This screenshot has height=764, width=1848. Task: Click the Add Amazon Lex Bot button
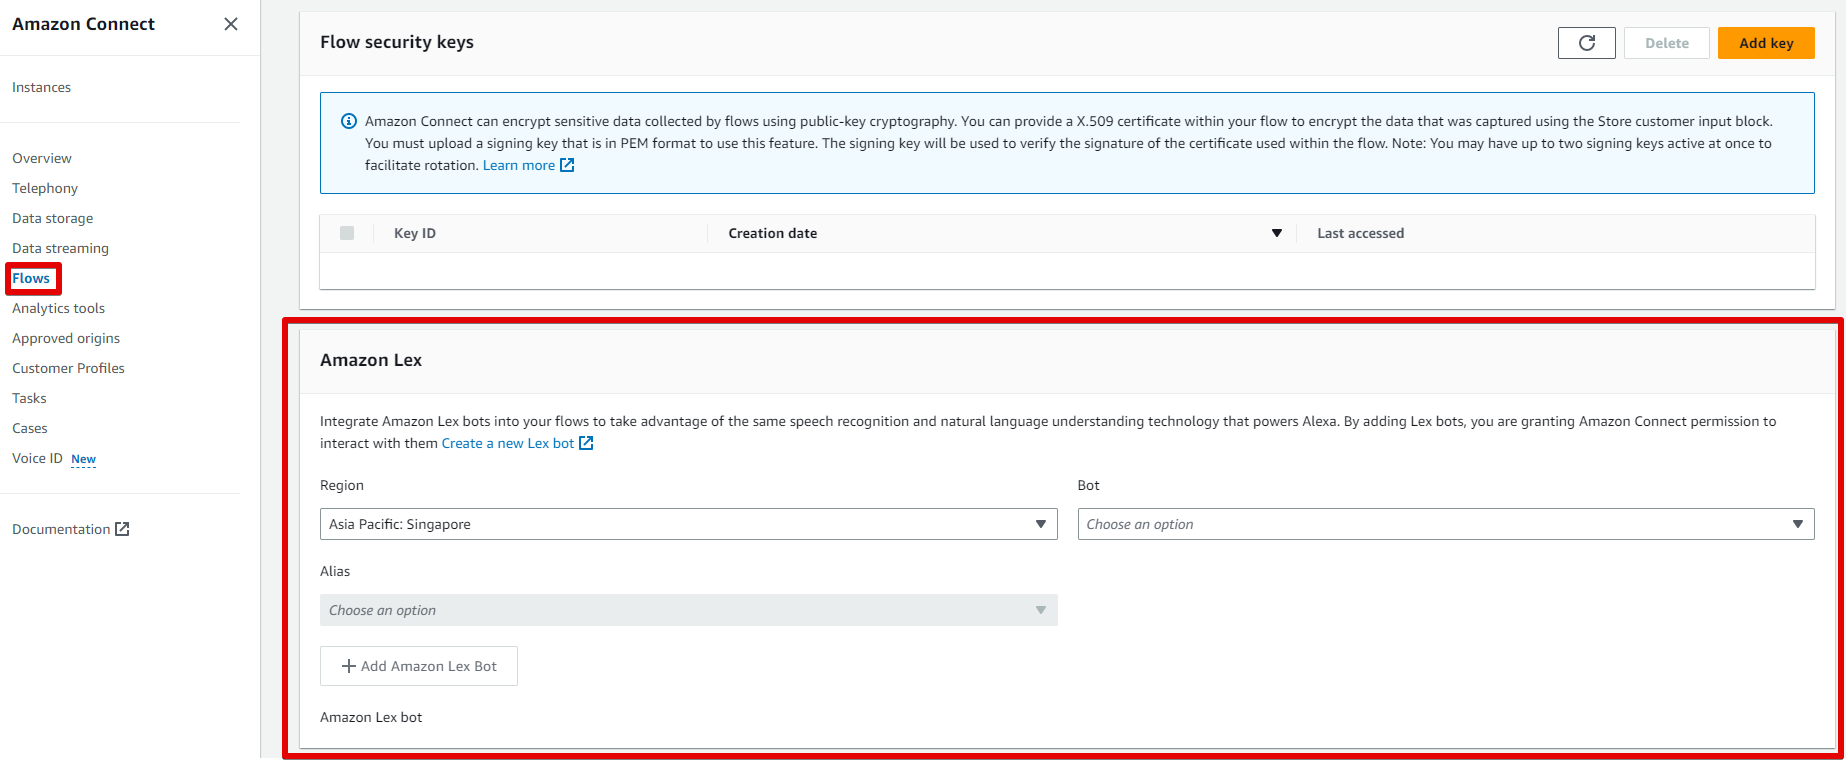[419, 666]
